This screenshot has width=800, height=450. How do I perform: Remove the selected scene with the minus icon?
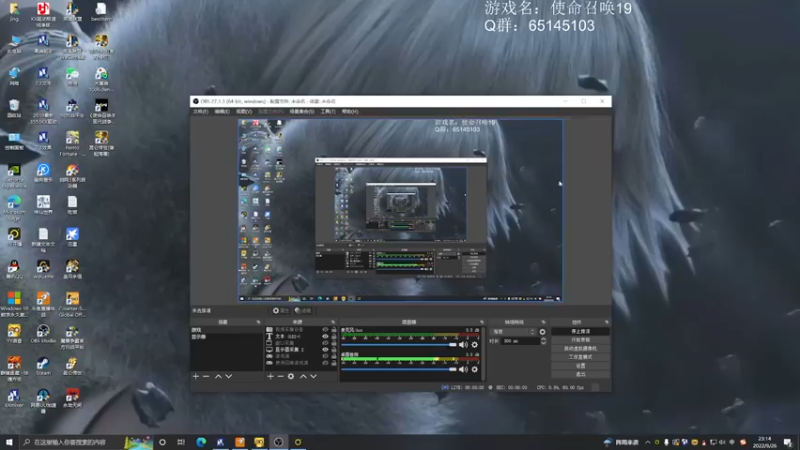(206, 376)
